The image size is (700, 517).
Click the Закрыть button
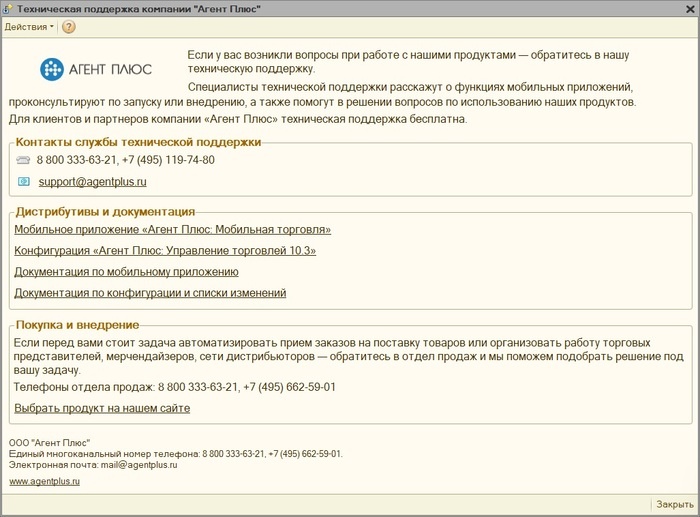pos(675,504)
